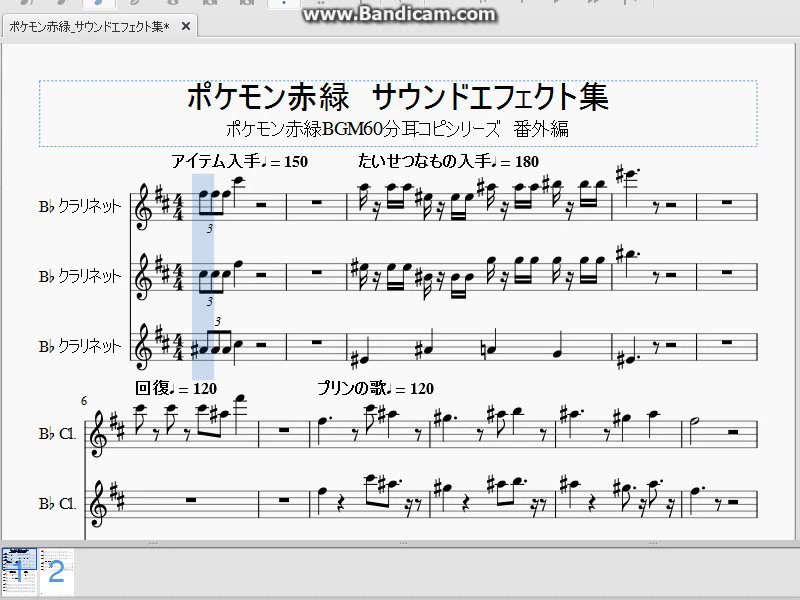Select the half note ending プリンの歌 upper staff
Screen dimensions: 800x600
tap(694, 420)
